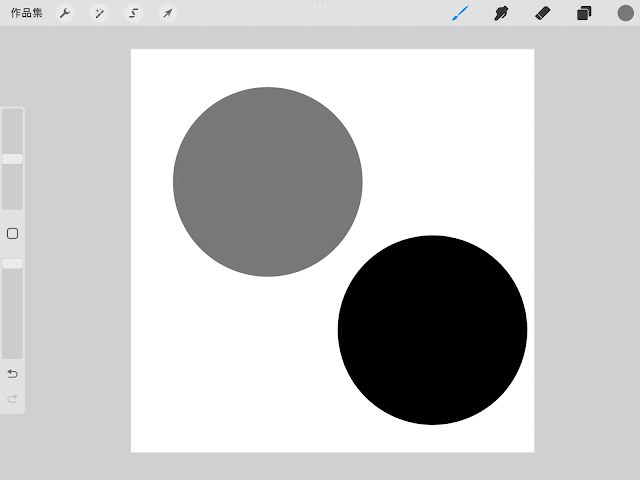The height and width of the screenshot is (480, 640).
Task: Open the Layers panel
Action: click(584, 13)
